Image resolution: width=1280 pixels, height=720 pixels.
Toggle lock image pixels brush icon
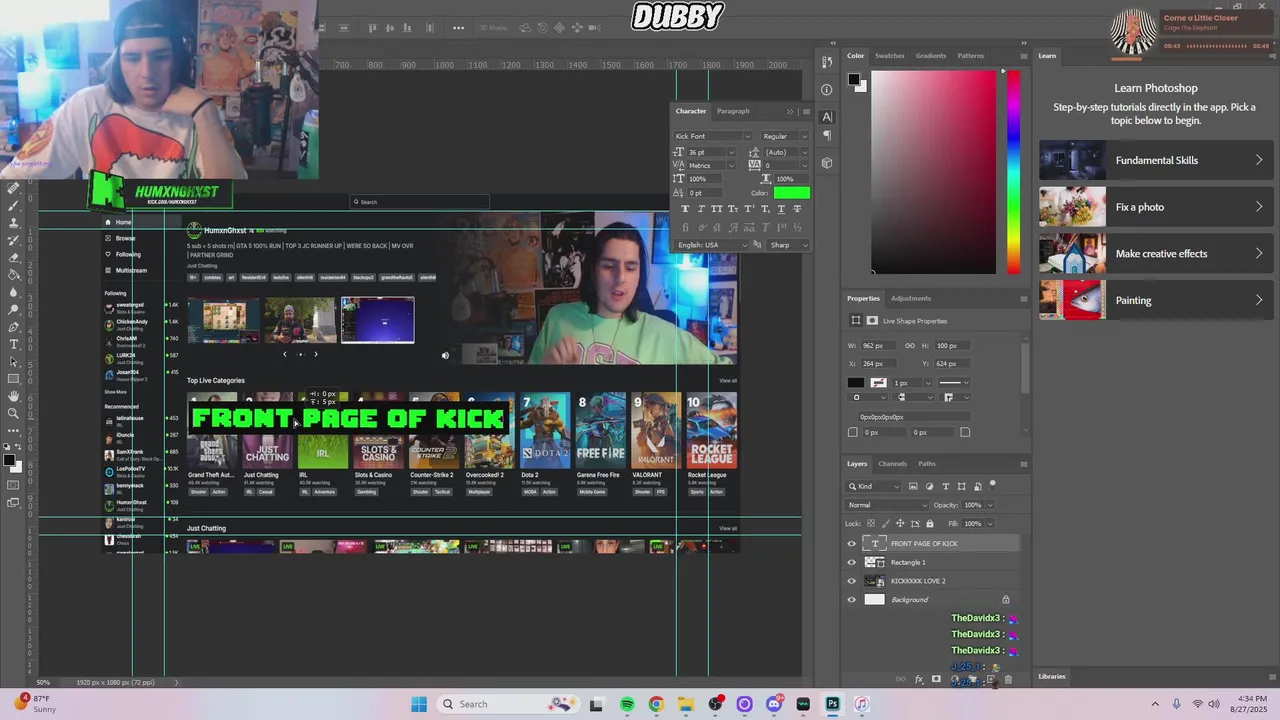[885, 523]
